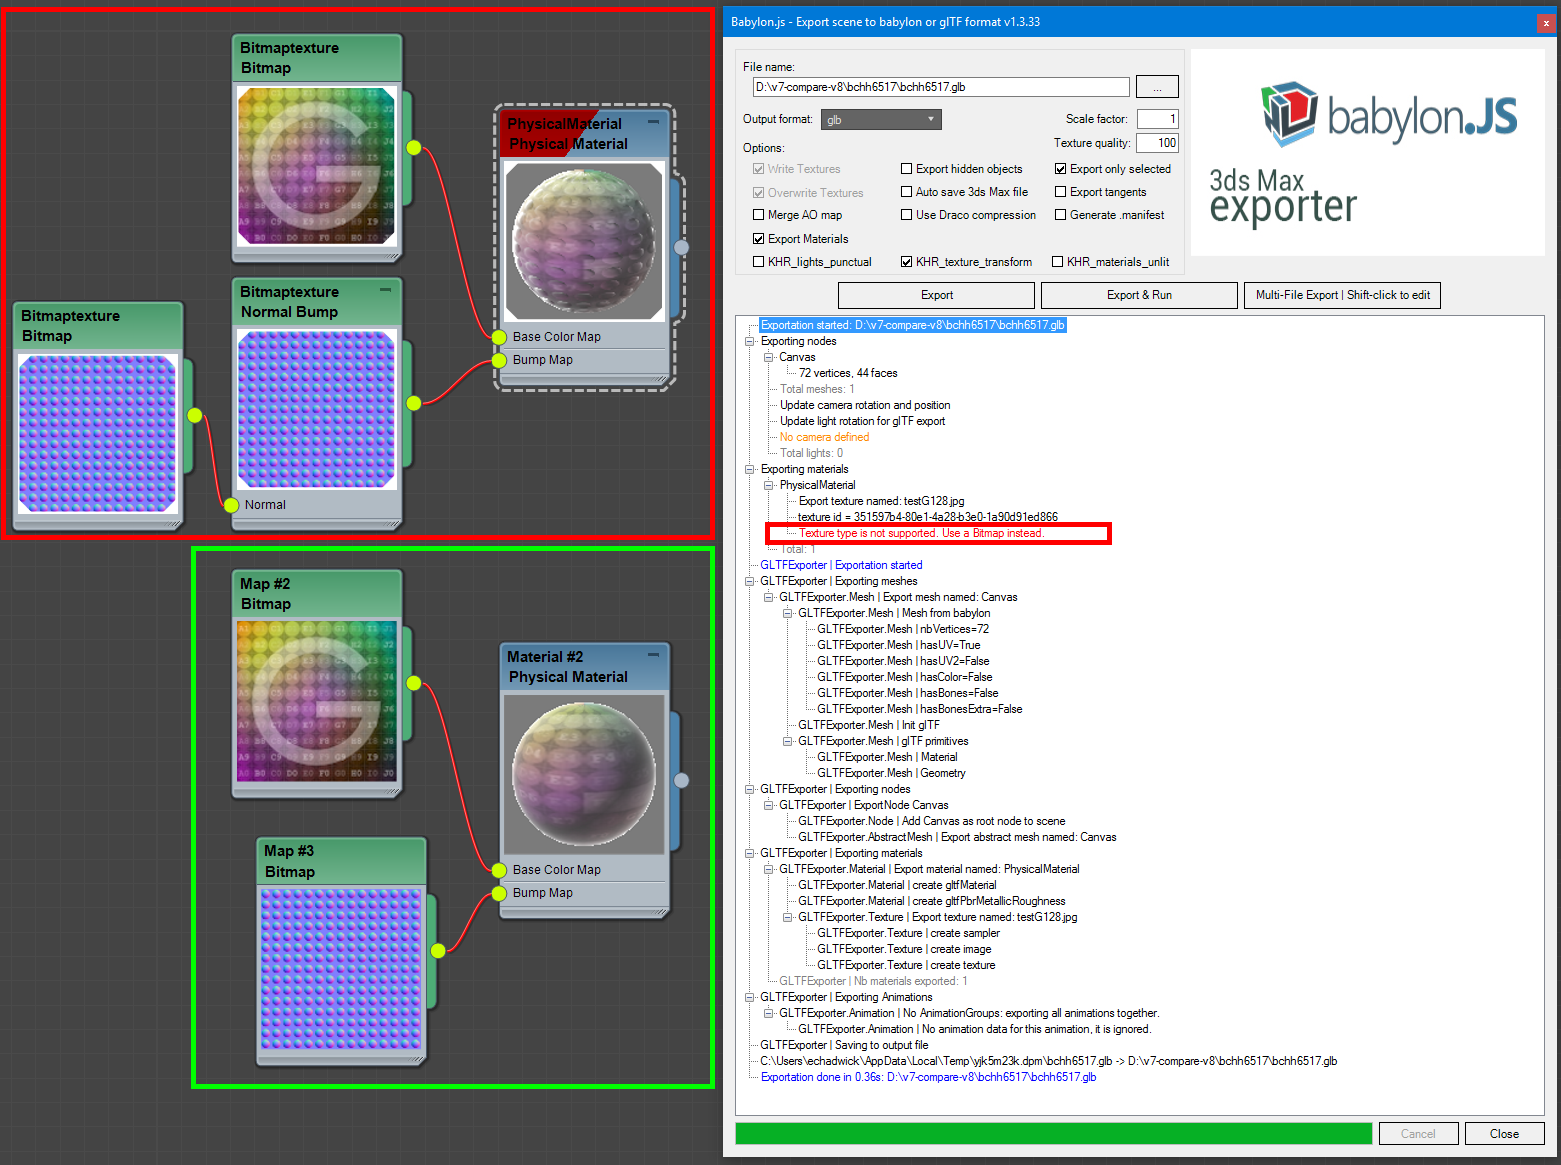Click Base Color Map socket on PhysicalMaterial node
1561x1165 pixels.
(x=499, y=337)
